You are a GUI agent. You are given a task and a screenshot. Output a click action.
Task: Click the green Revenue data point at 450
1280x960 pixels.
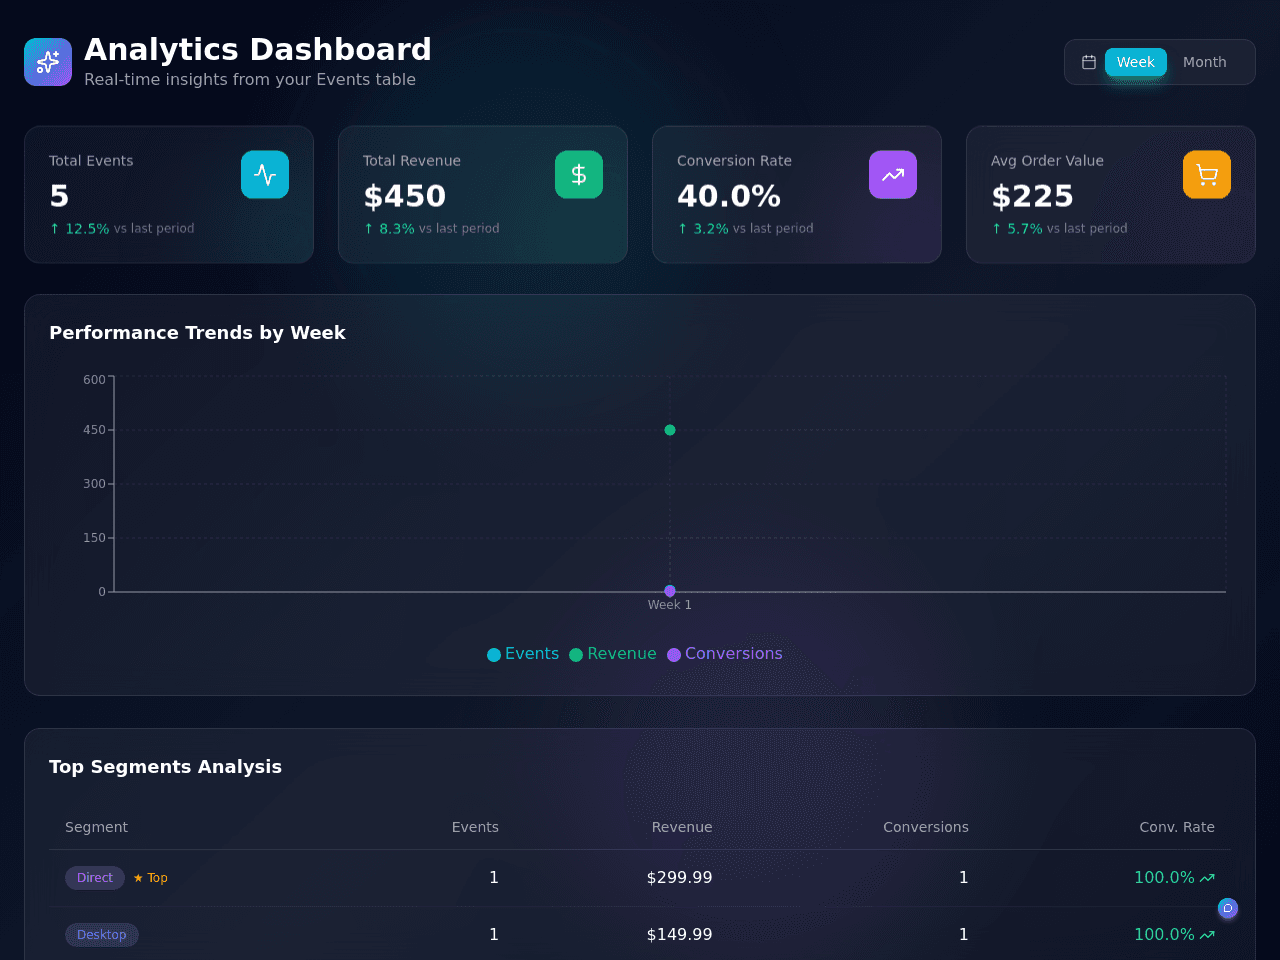pos(670,430)
